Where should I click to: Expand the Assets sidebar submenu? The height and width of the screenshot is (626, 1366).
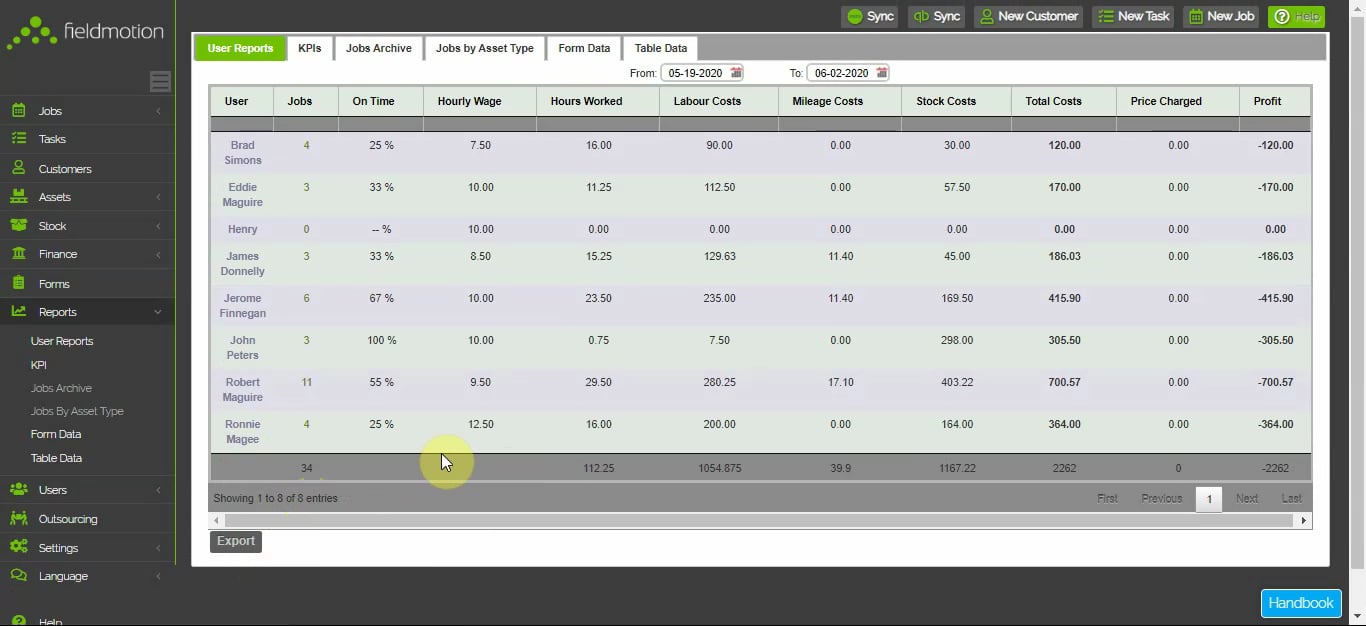click(158, 197)
